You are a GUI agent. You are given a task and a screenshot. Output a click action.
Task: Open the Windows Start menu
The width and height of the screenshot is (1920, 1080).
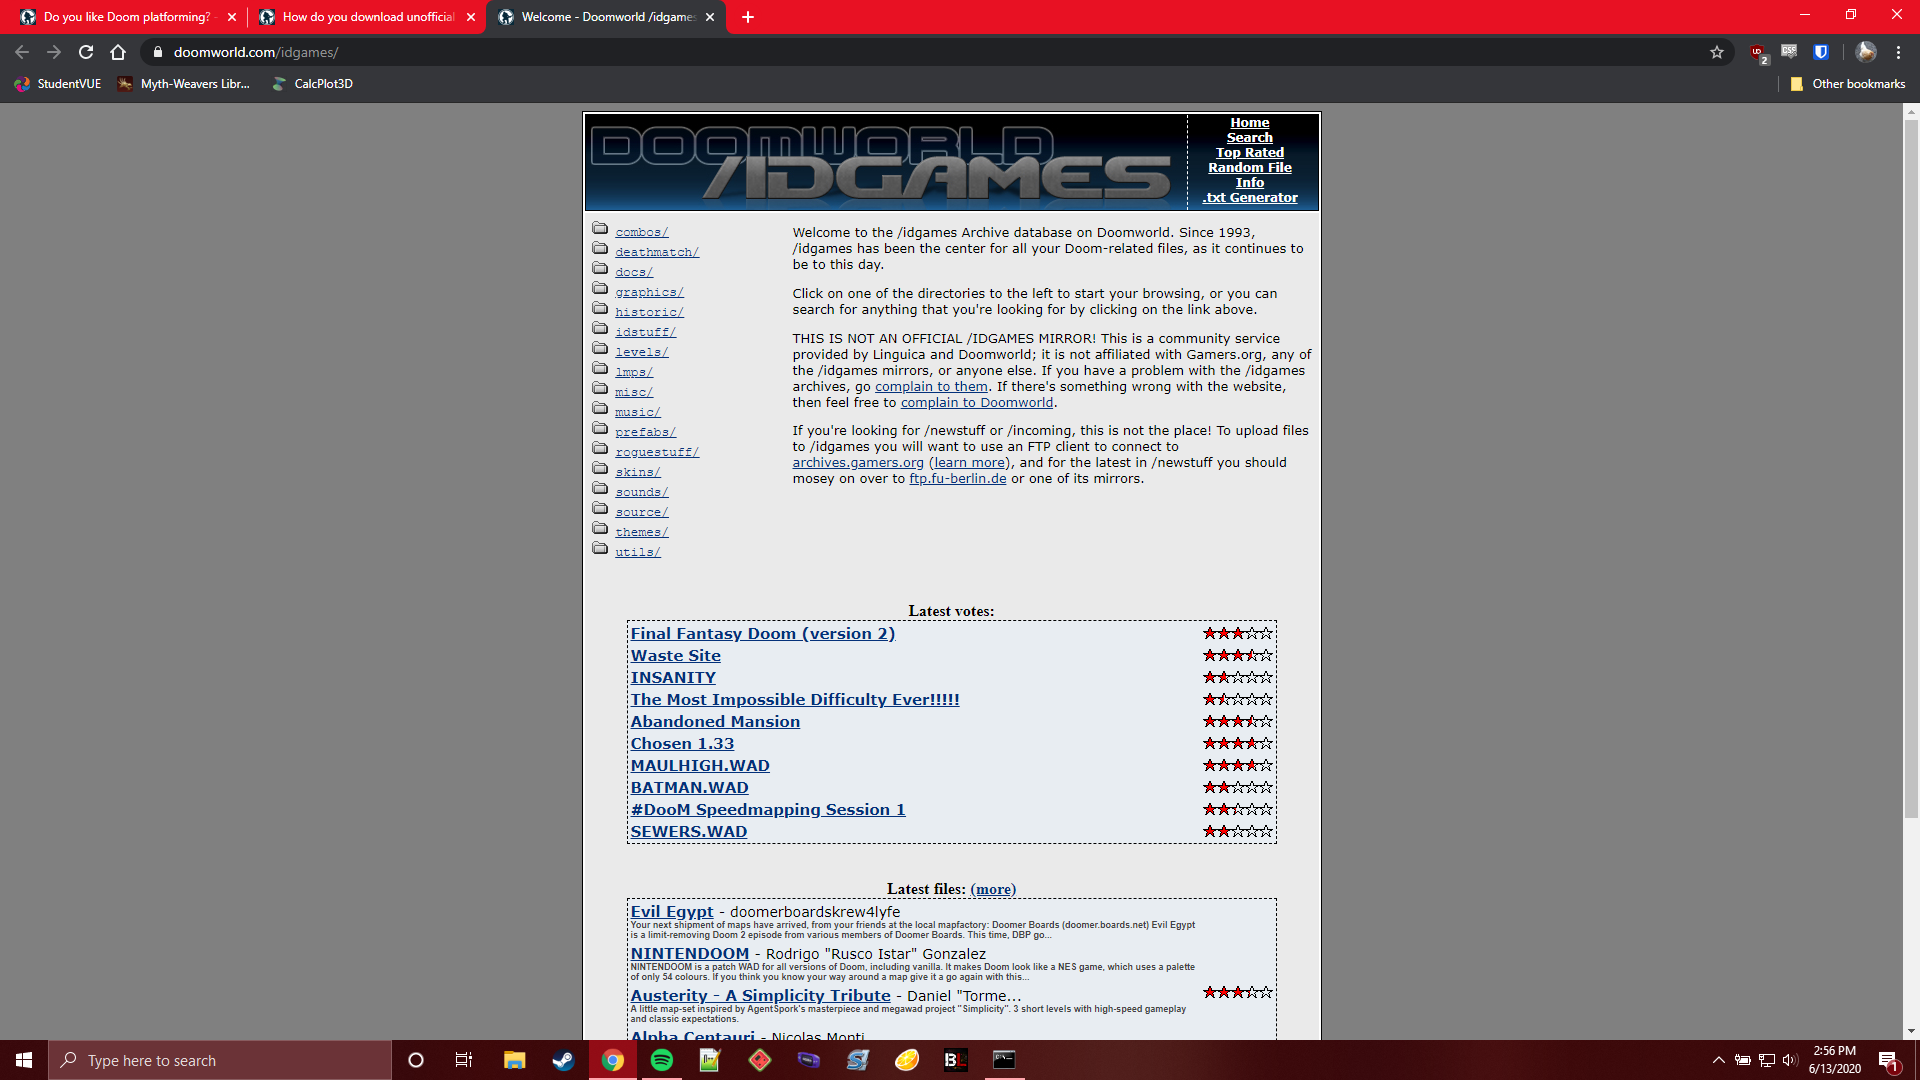[24, 1060]
